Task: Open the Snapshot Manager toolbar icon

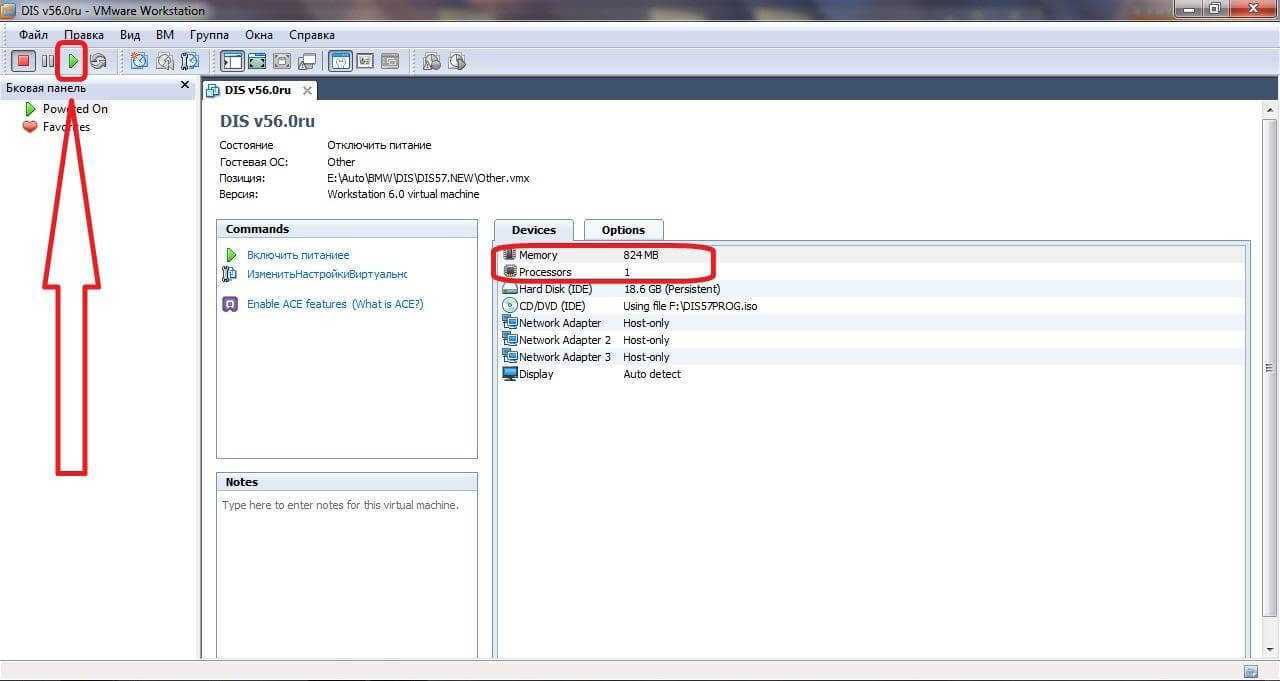Action: click(190, 62)
